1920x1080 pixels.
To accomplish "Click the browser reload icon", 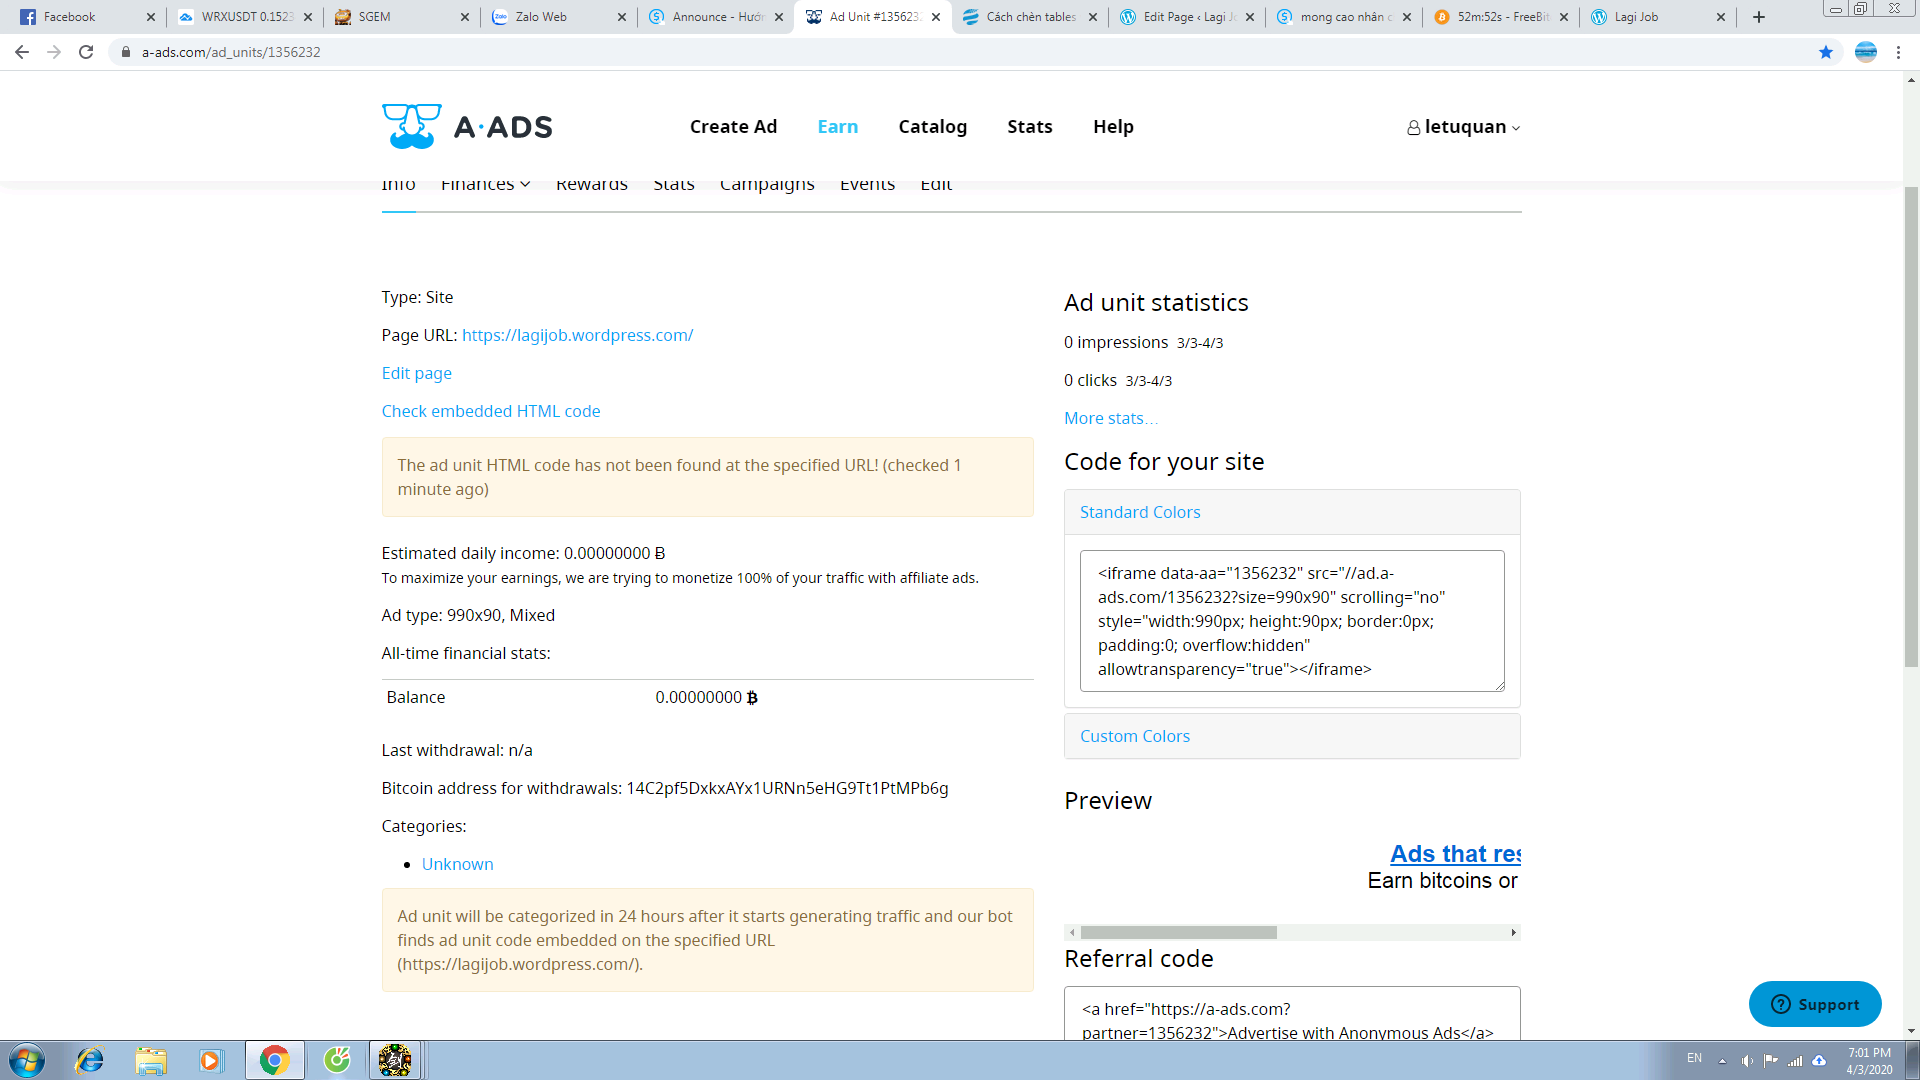I will [86, 52].
